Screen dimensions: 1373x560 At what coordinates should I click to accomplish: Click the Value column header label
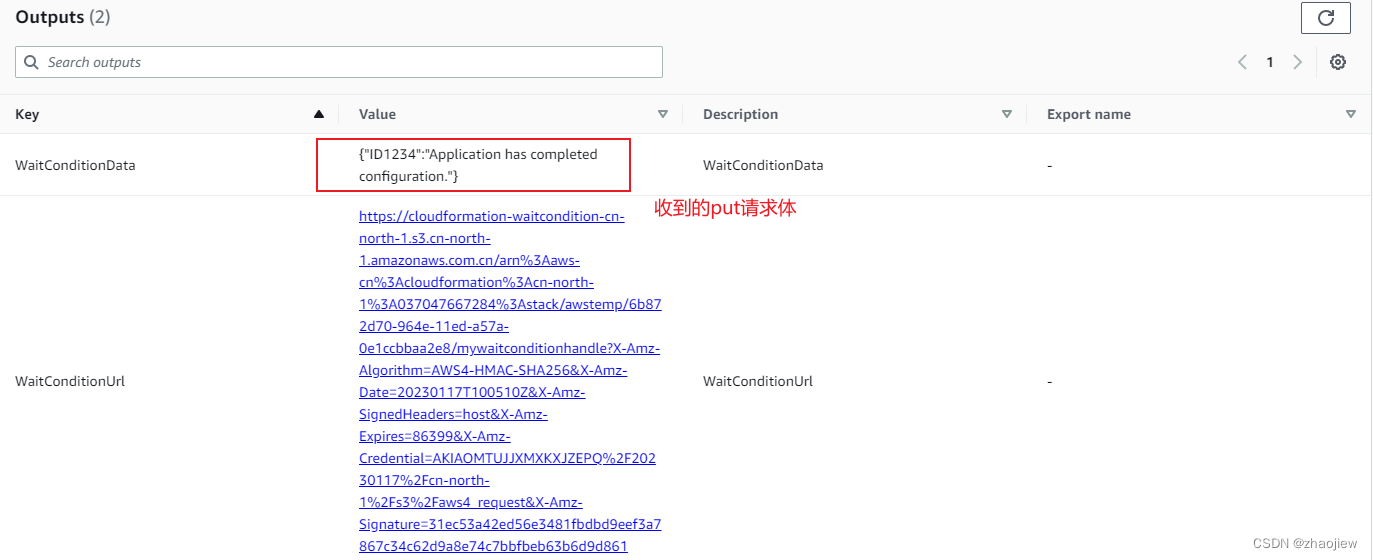pos(377,114)
